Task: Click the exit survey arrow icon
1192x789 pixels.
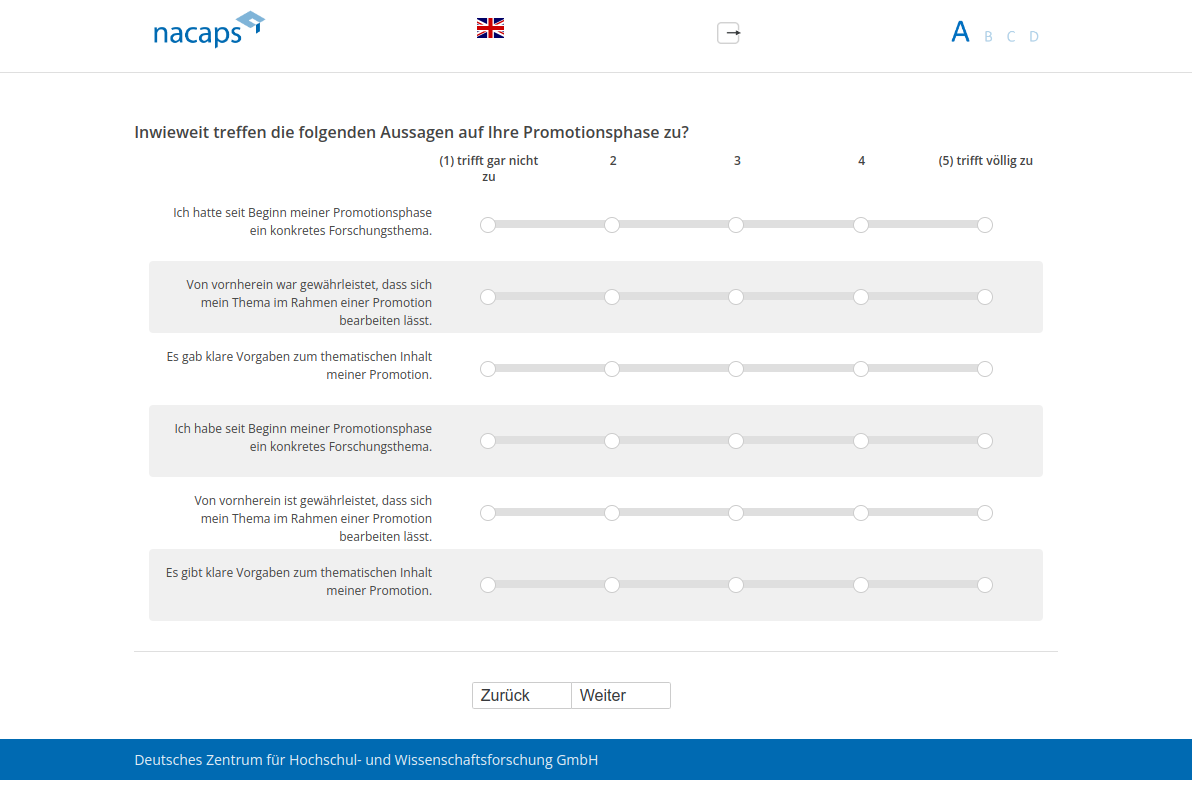Action: [x=729, y=33]
